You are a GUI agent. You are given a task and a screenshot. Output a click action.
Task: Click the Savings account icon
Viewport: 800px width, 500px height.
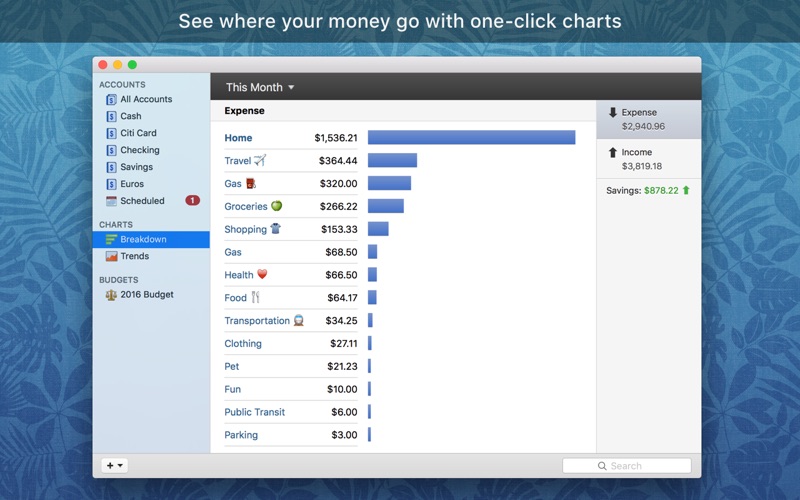111,167
